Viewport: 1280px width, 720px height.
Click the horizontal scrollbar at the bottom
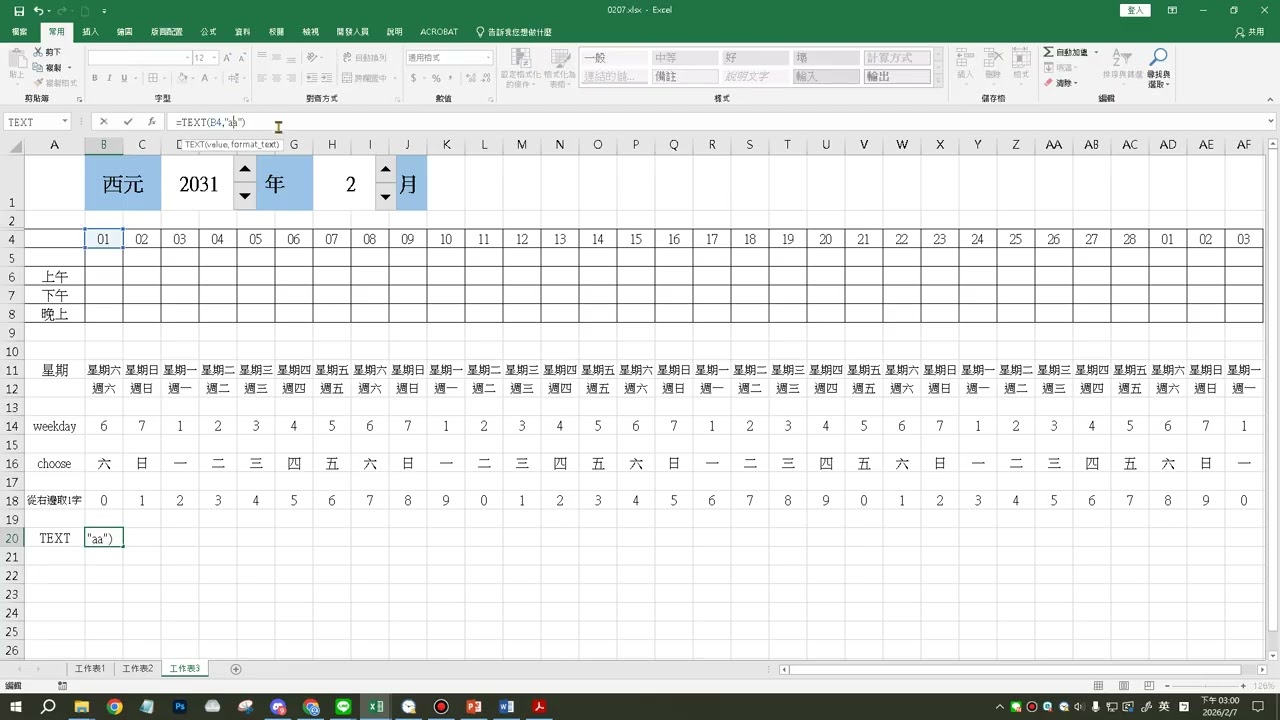(x=1017, y=669)
